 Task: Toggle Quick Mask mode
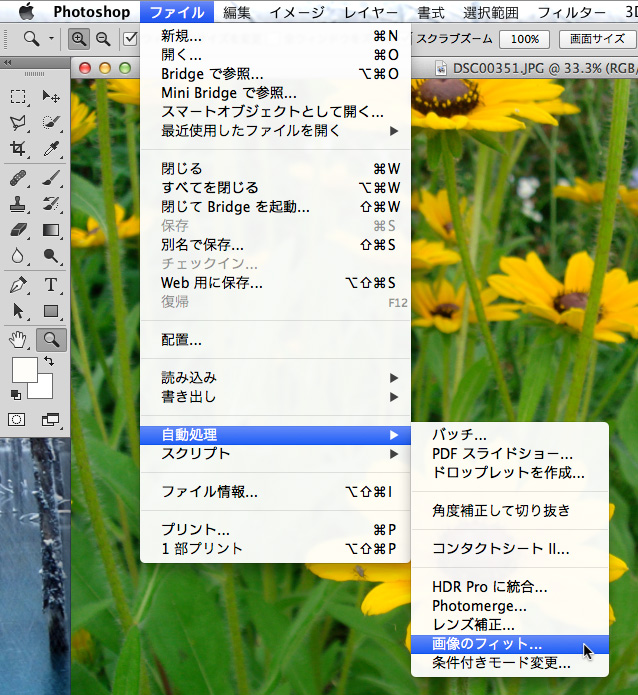pos(17,419)
